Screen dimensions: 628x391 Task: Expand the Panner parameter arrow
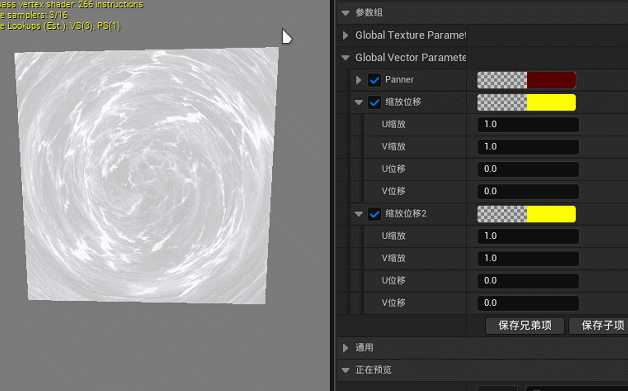[358, 80]
